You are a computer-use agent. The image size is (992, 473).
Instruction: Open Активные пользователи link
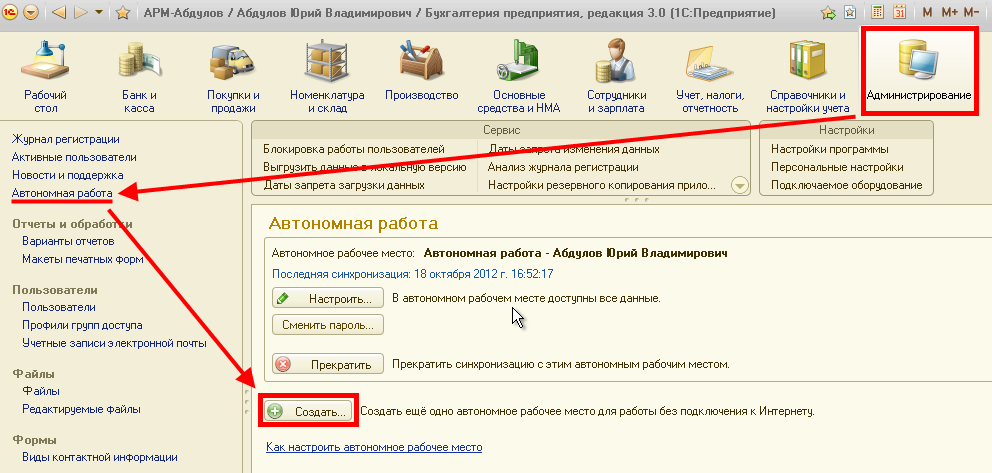pyautogui.click(x=74, y=157)
